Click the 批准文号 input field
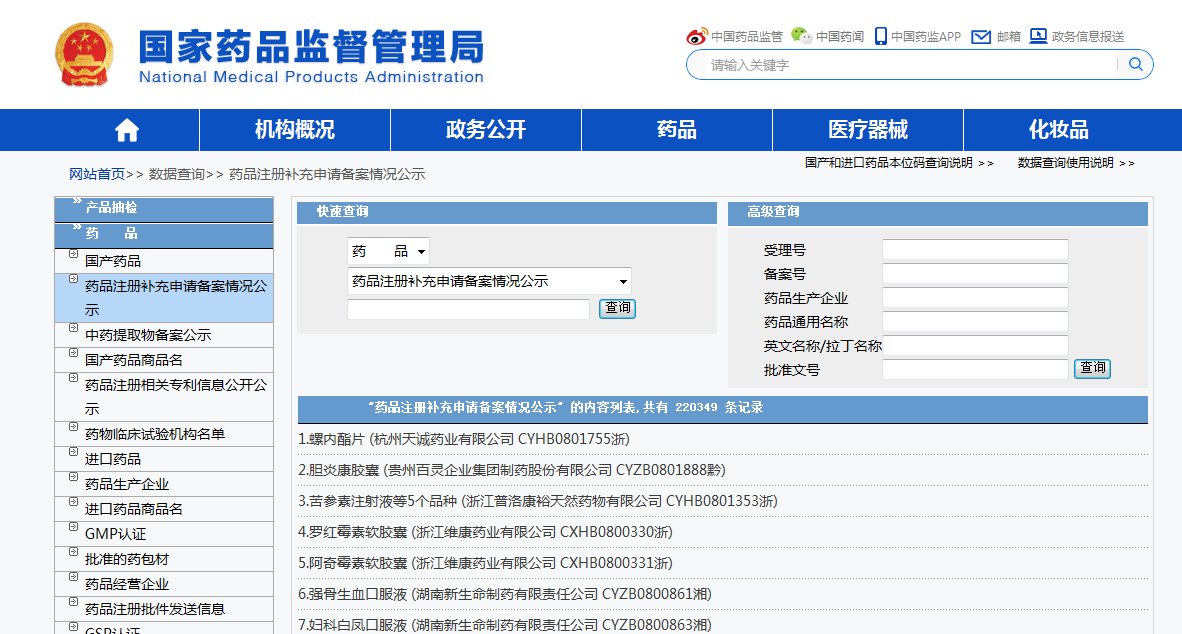 (974, 369)
